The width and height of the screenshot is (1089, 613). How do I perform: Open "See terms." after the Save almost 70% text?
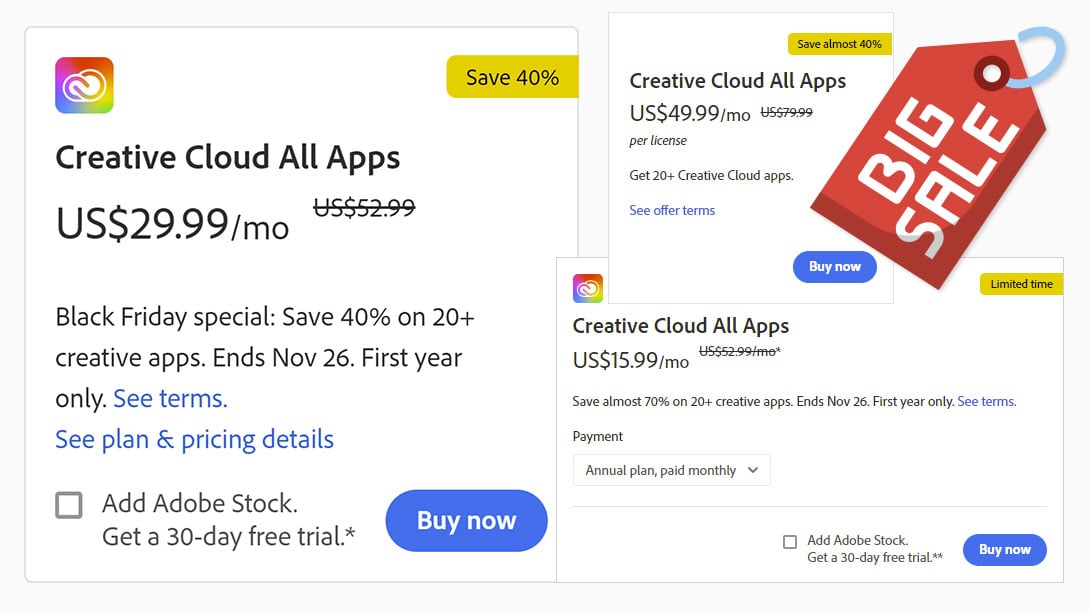point(986,401)
